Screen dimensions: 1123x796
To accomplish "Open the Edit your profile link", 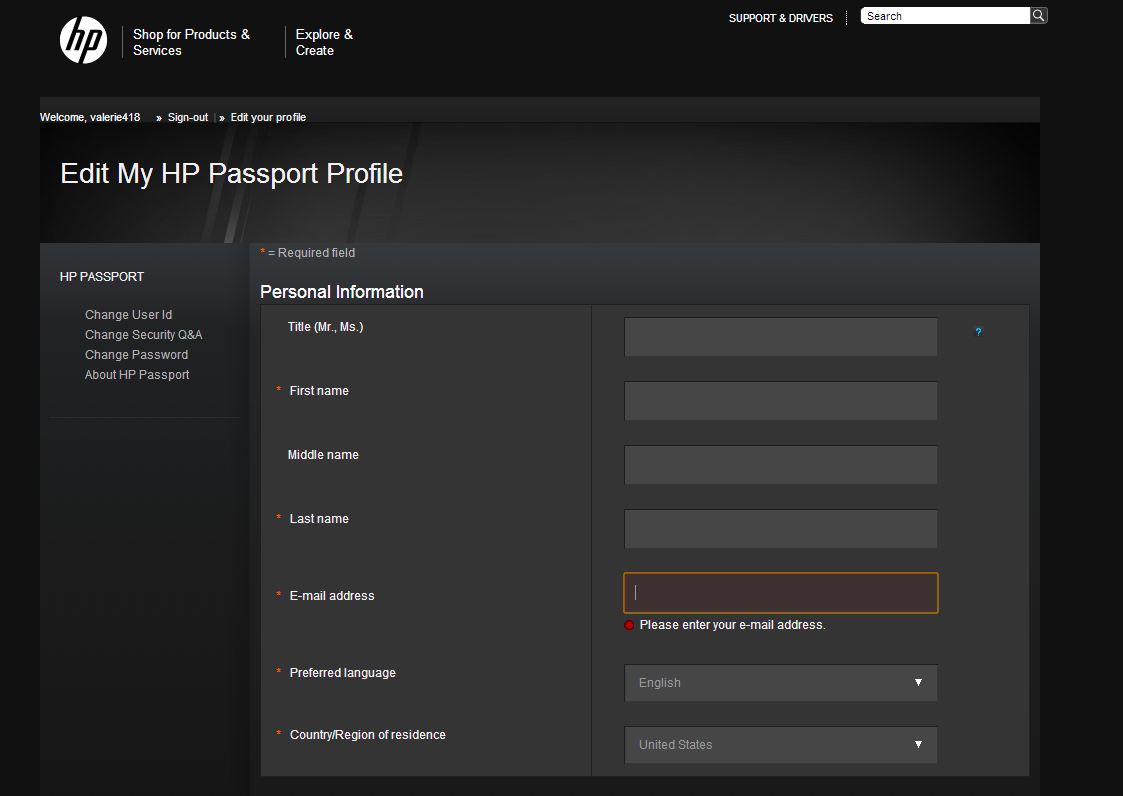I will (268, 118).
